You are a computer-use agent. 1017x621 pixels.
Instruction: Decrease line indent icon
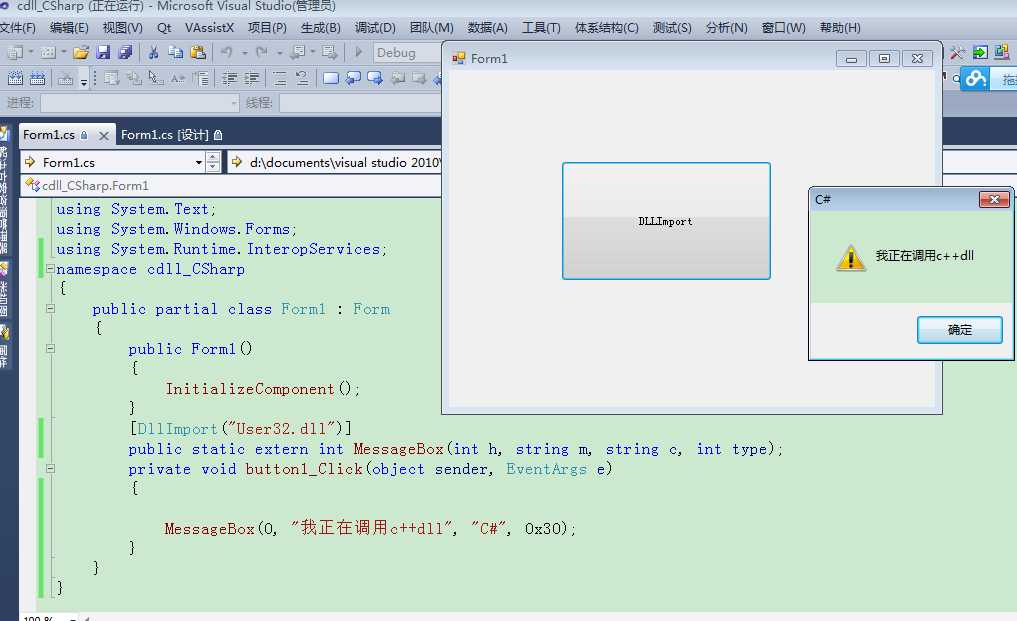(230, 79)
